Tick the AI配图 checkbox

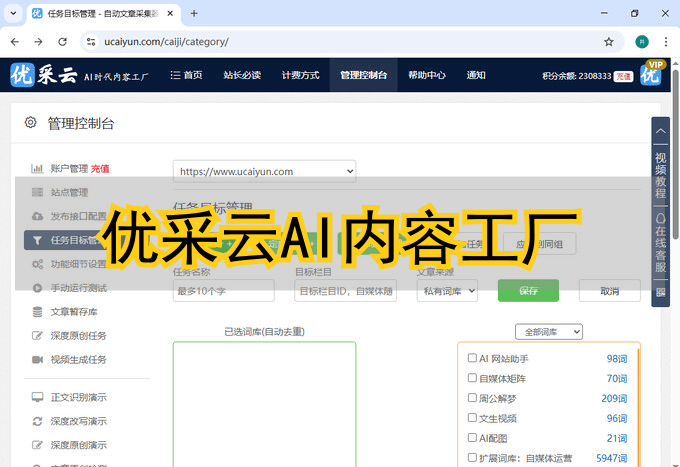pyautogui.click(x=472, y=437)
